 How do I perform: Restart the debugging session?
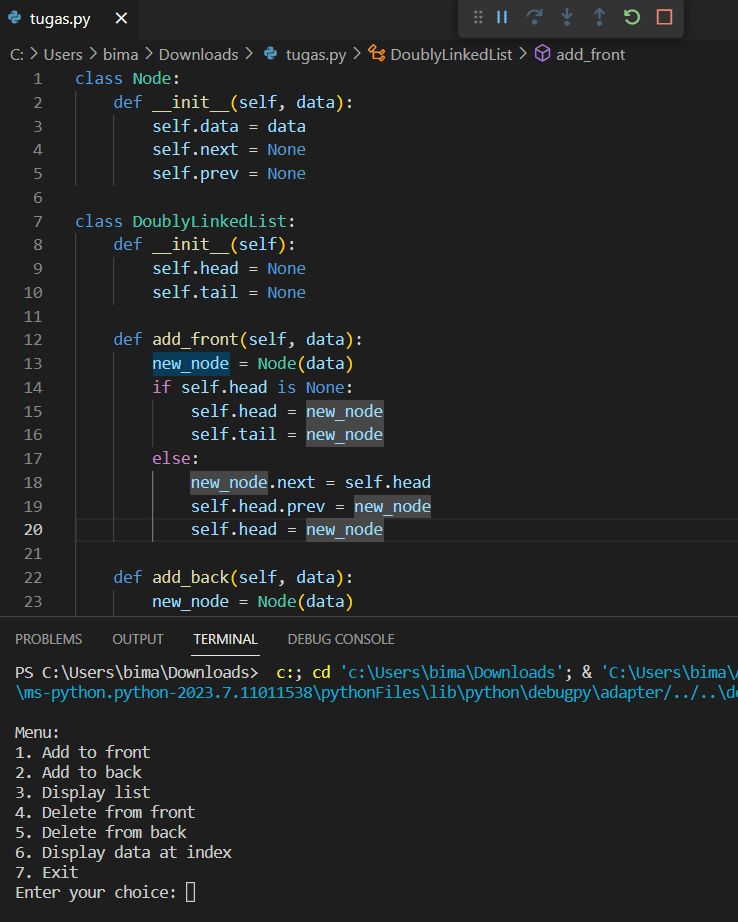(x=632, y=17)
